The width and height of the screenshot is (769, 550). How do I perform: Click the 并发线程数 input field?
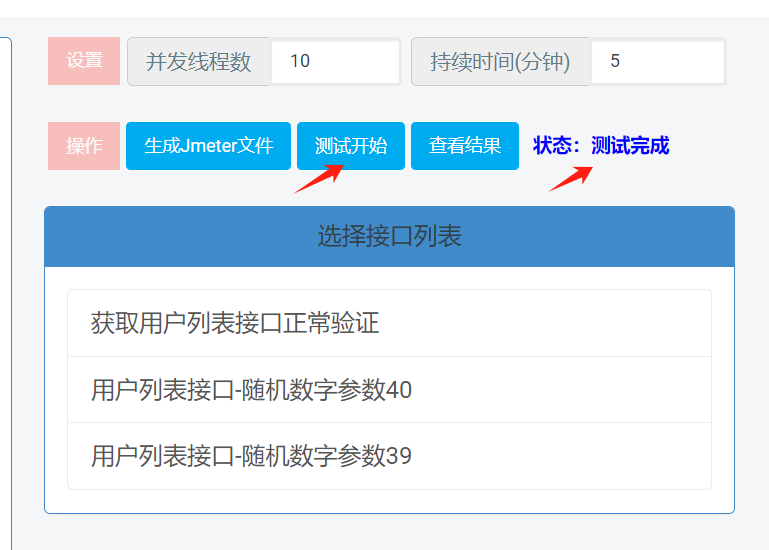[x=336, y=61]
